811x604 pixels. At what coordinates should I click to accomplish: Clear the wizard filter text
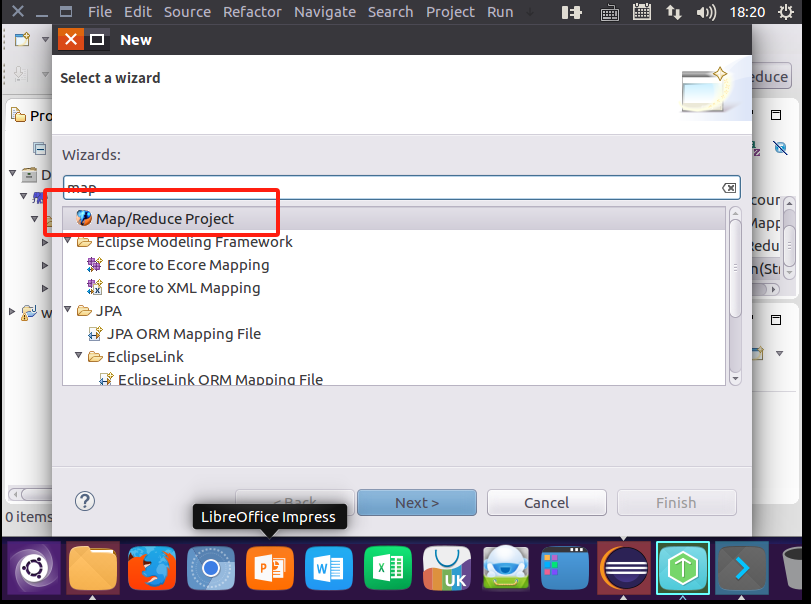point(729,187)
